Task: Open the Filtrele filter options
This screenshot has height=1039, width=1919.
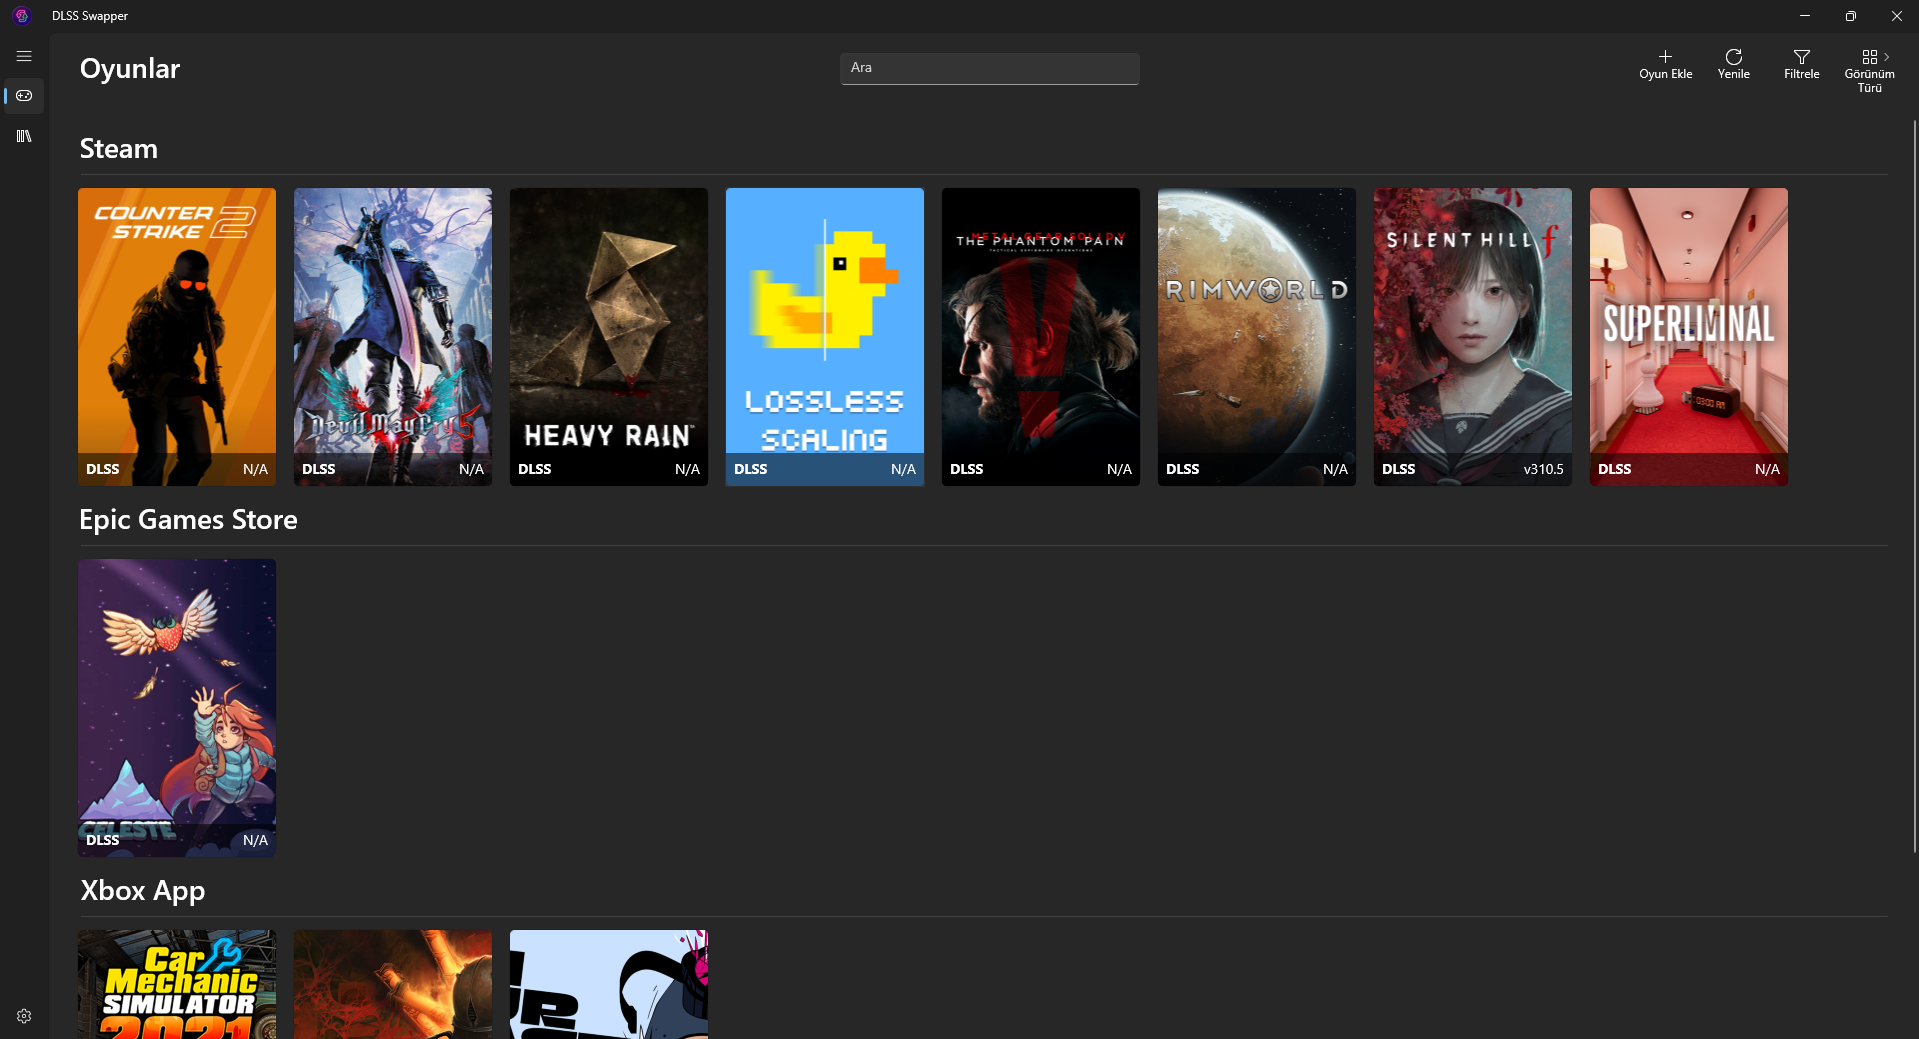Action: pos(1801,65)
